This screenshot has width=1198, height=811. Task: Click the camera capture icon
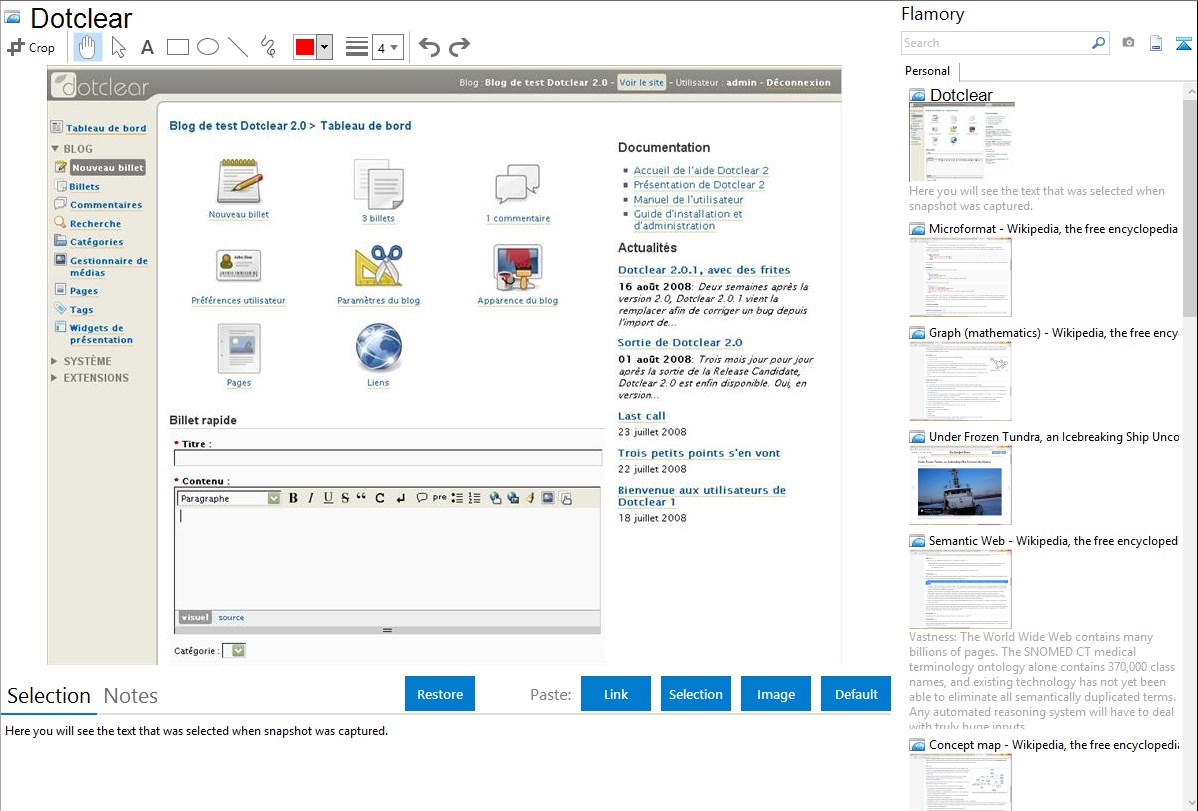click(x=1128, y=43)
